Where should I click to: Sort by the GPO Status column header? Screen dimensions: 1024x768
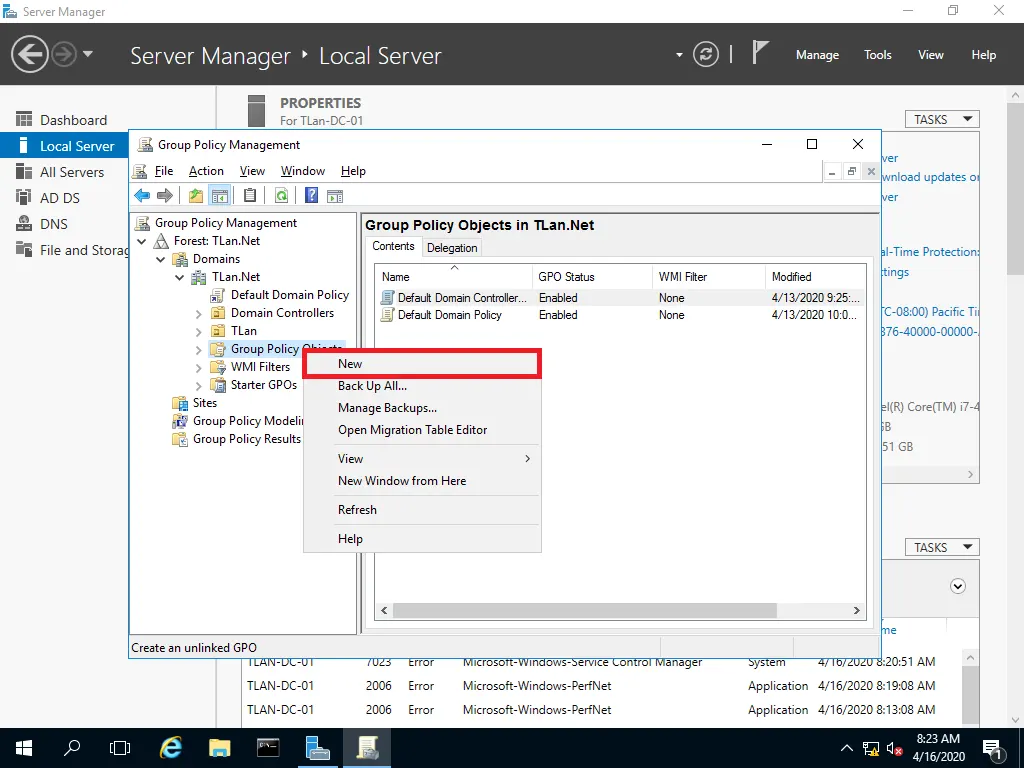coord(592,277)
